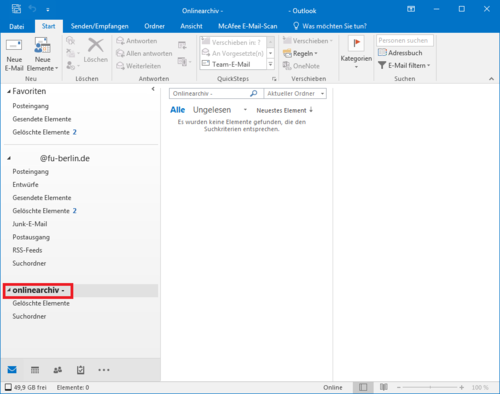Open the Kategorien flag menu
The width and height of the screenshot is (500, 394).
click(356, 53)
